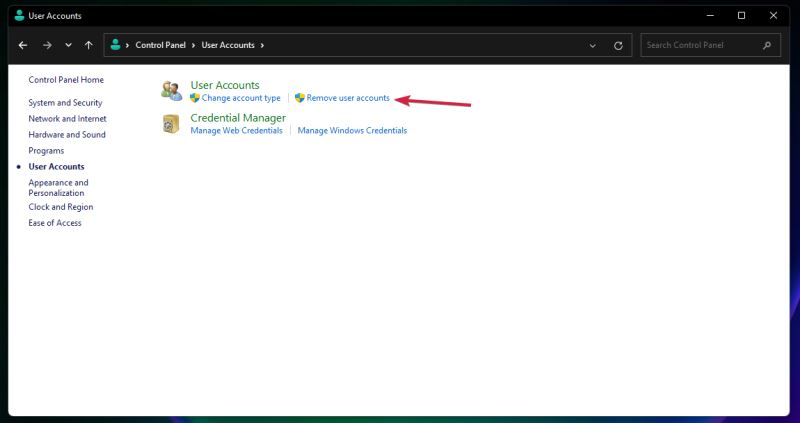Image resolution: width=800 pixels, height=423 pixels.
Task: Select Ease of Access in sidebar
Action: point(55,223)
